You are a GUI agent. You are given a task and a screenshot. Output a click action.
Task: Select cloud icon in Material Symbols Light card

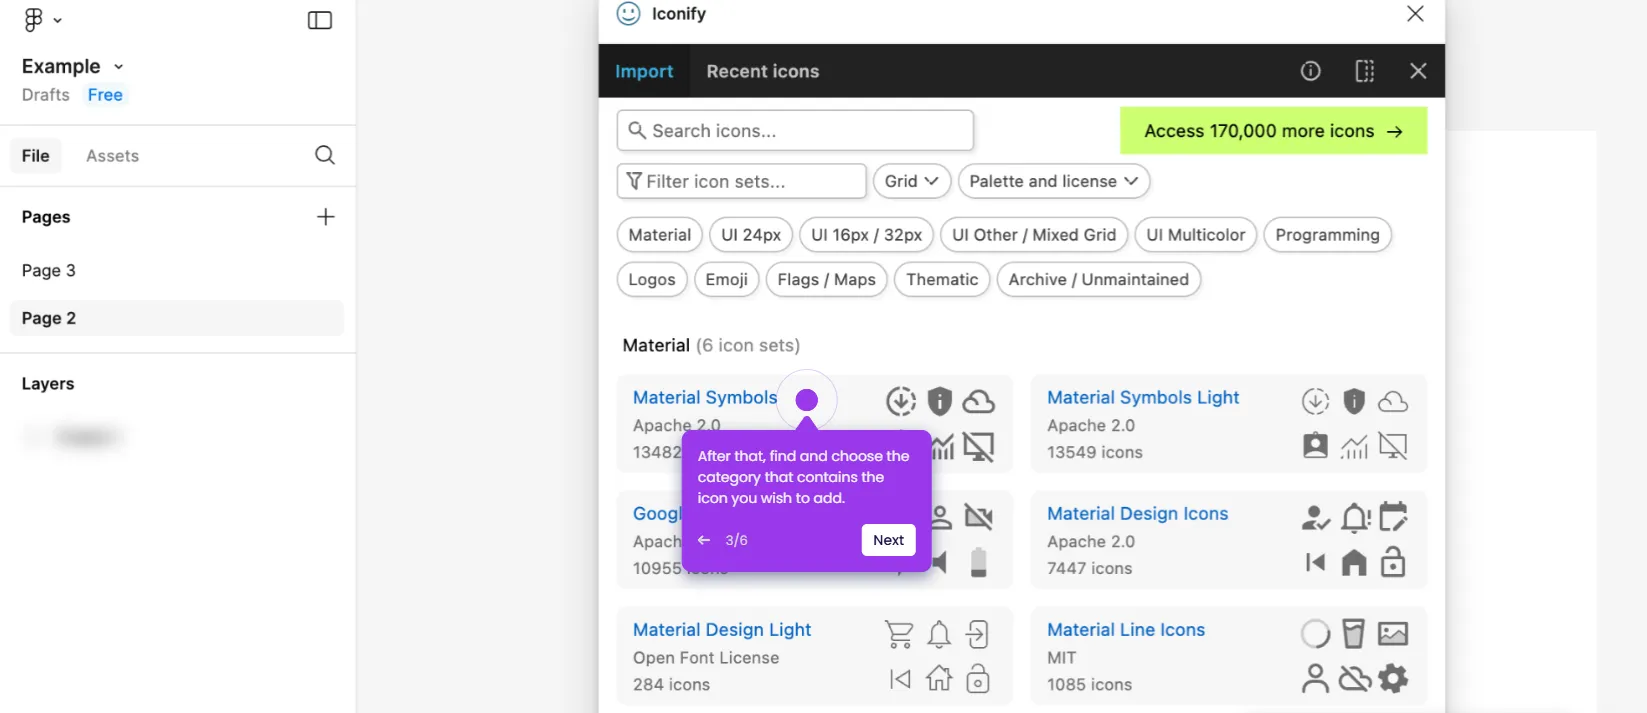(1393, 402)
